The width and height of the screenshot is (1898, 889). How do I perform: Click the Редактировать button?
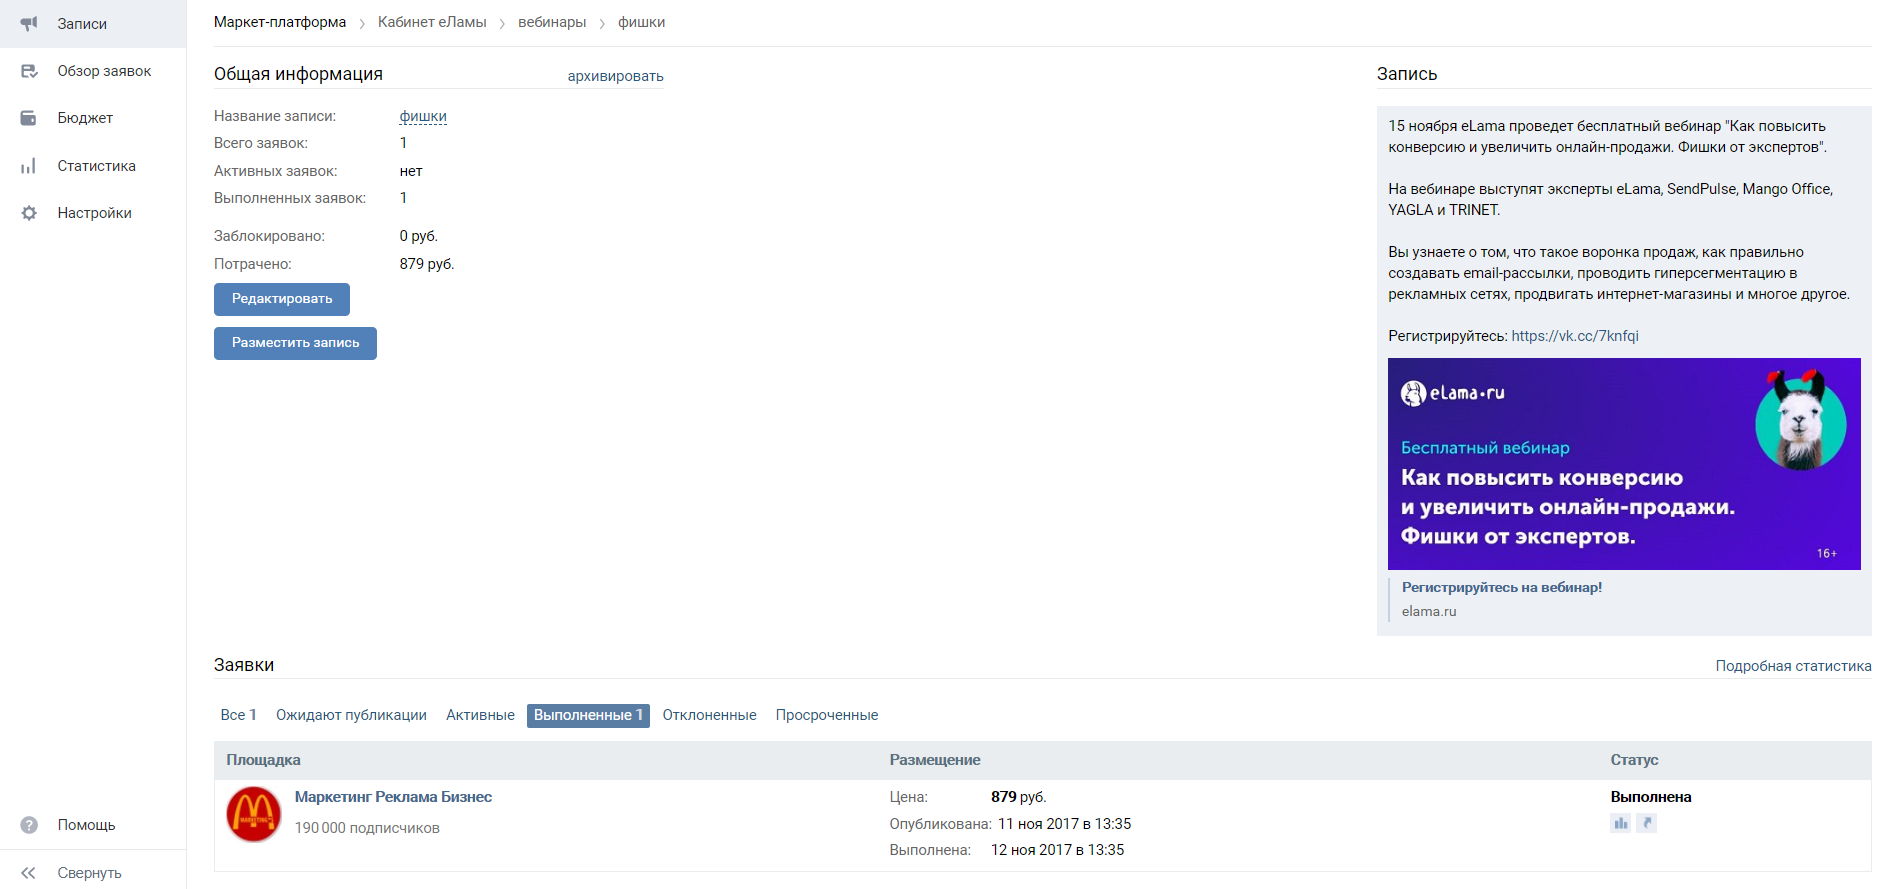(x=282, y=299)
